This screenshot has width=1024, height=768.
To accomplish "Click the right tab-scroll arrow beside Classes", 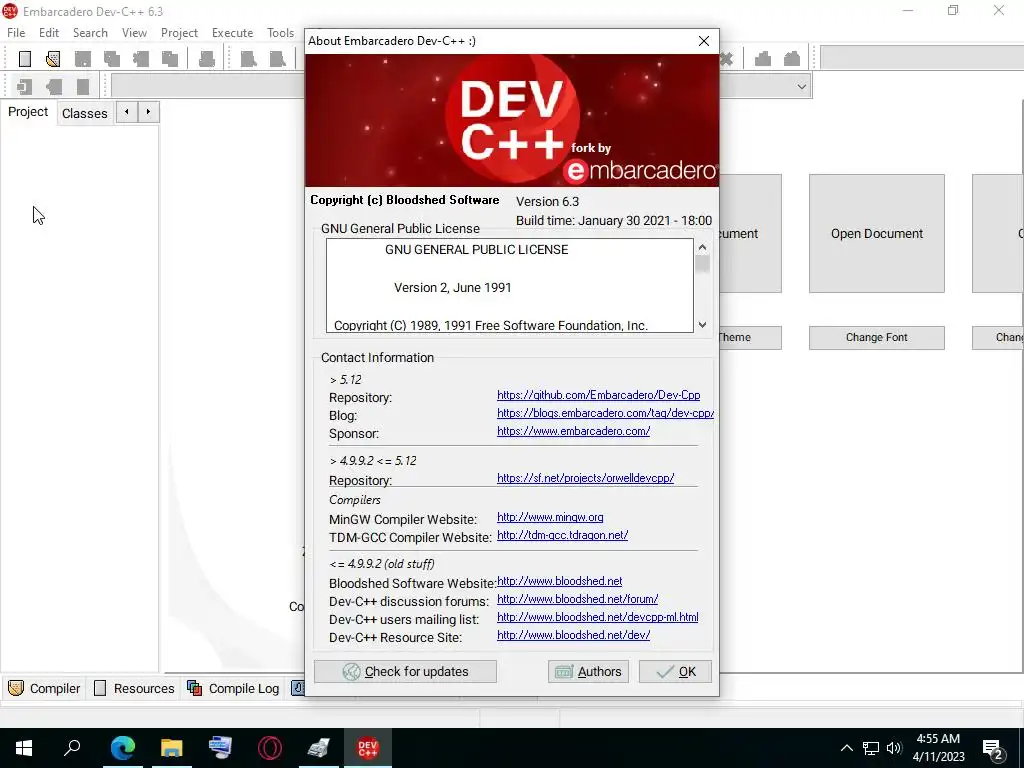I will (148, 112).
